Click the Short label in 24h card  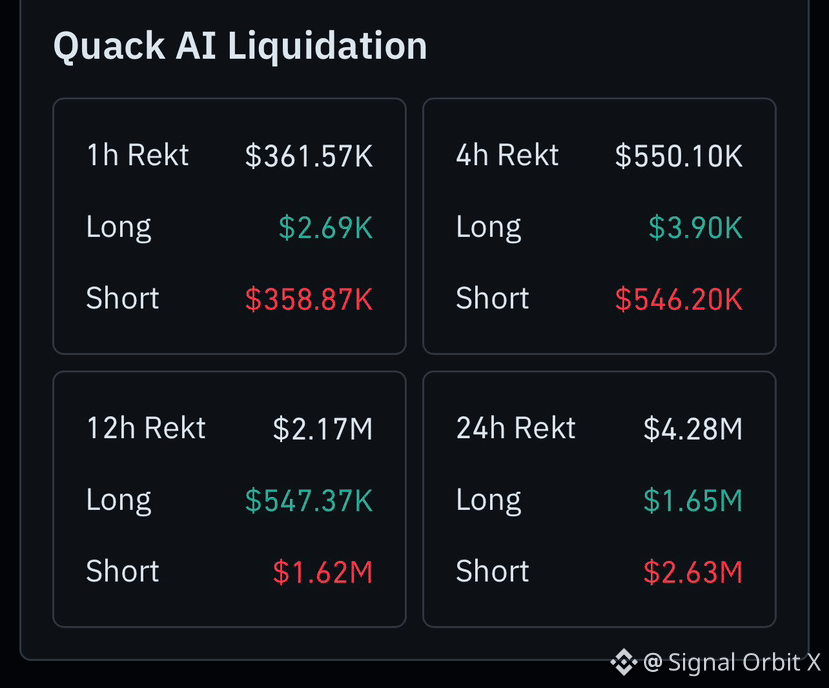(x=492, y=571)
